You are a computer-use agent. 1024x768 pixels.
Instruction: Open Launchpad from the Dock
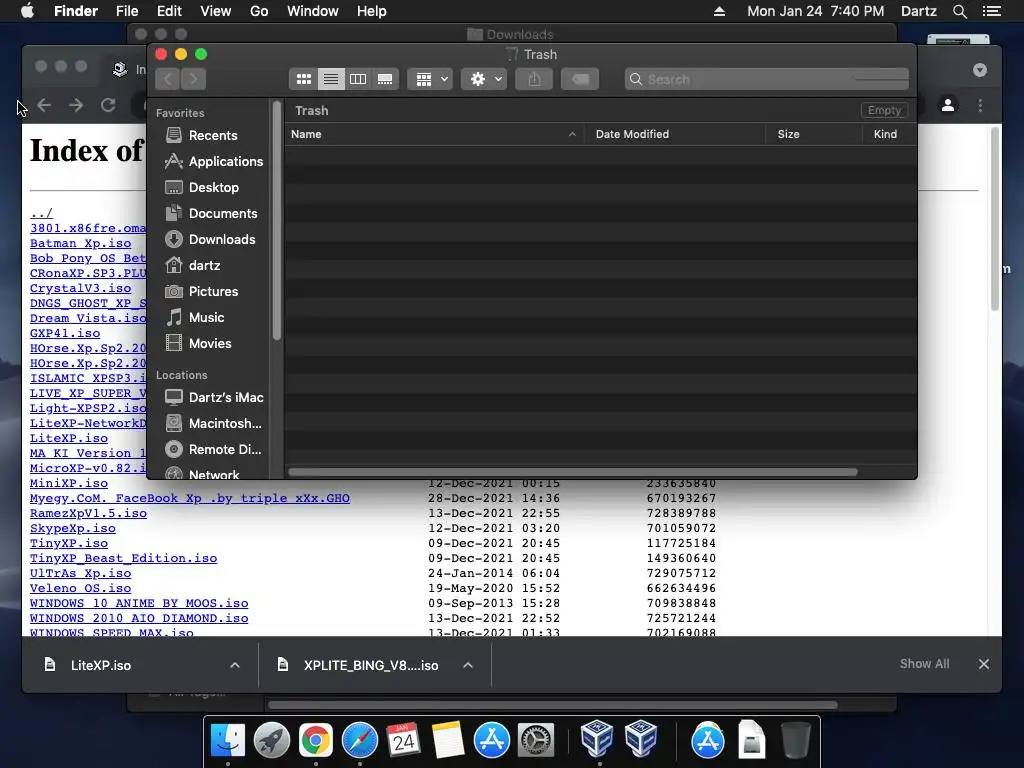[272, 740]
